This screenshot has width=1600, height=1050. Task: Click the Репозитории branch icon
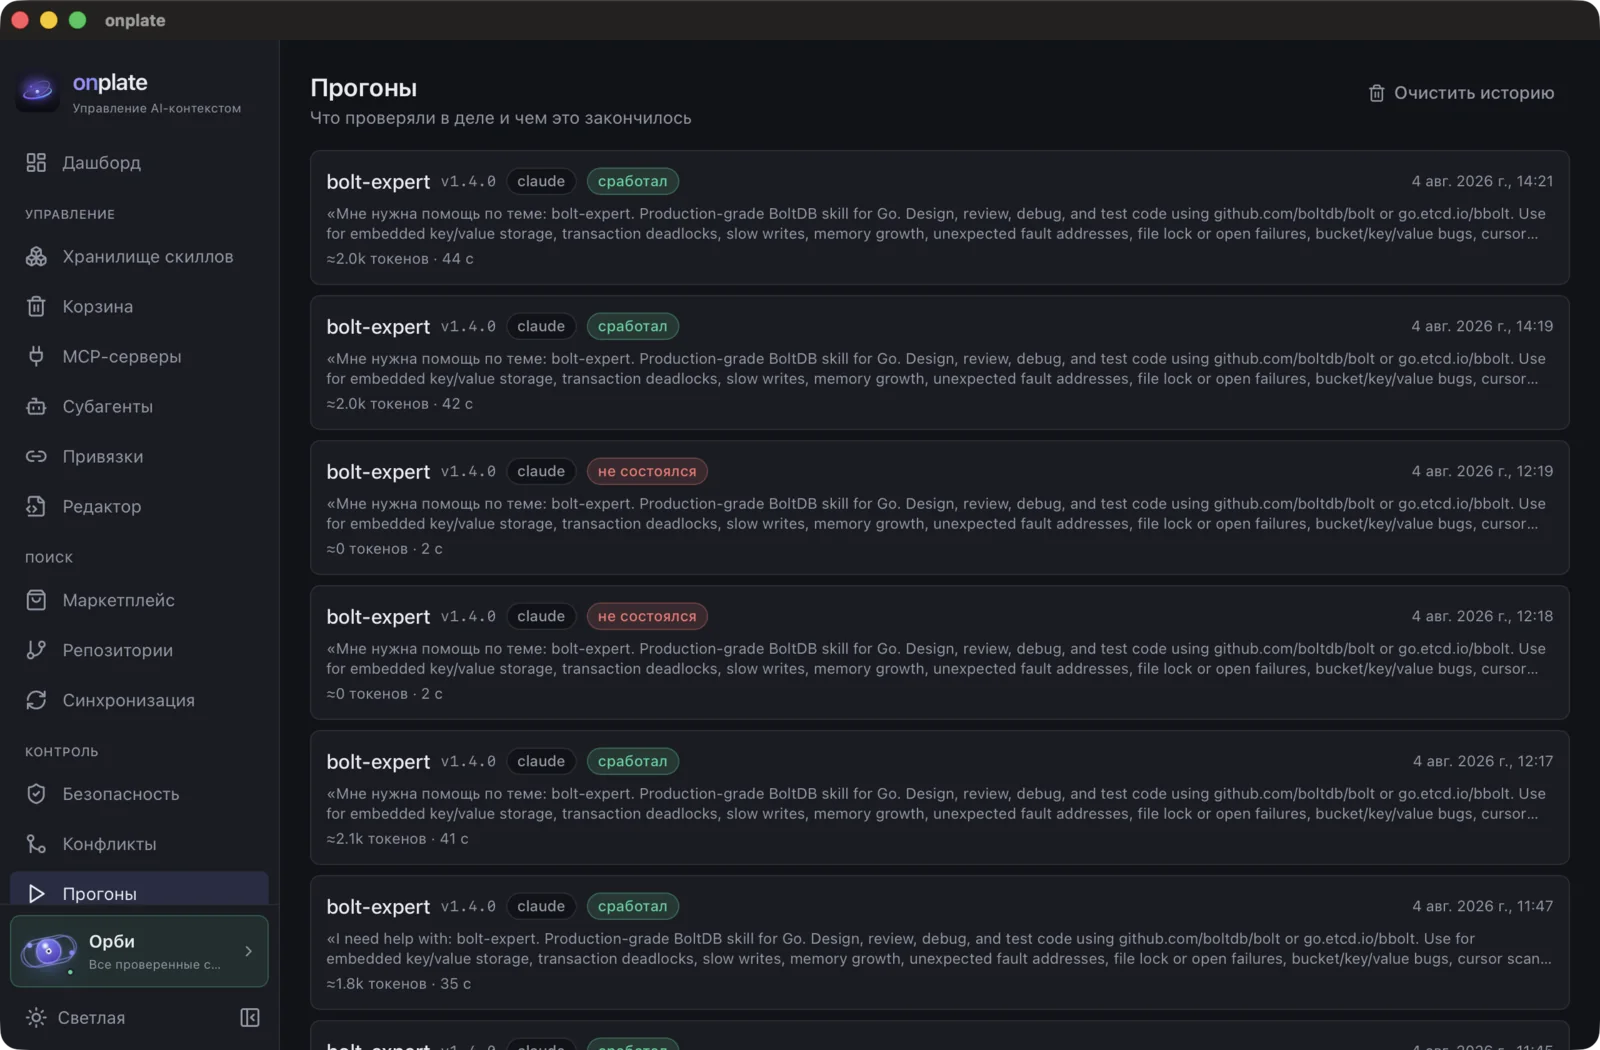[36, 651]
